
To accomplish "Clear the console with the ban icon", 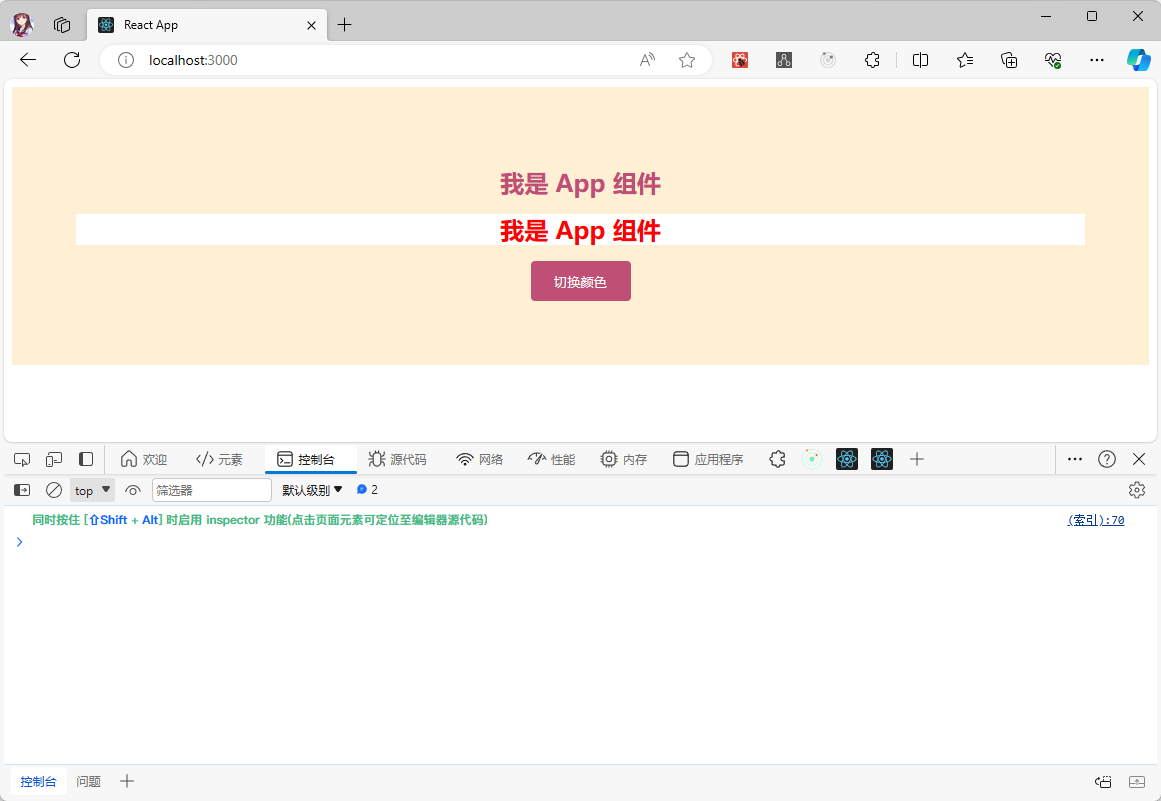I will 54,490.
